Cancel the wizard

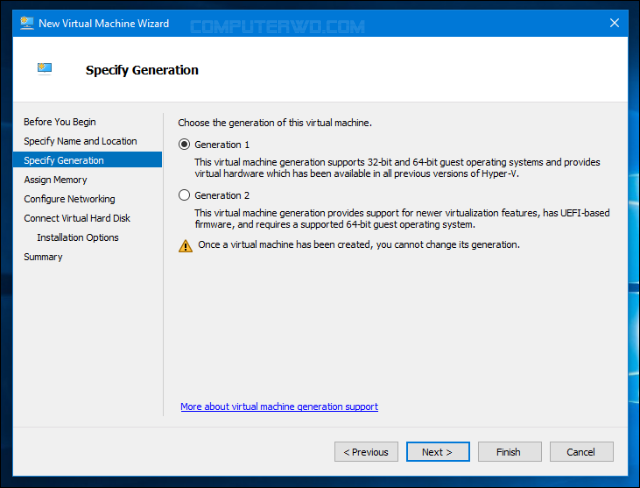[x=581, y=452]
